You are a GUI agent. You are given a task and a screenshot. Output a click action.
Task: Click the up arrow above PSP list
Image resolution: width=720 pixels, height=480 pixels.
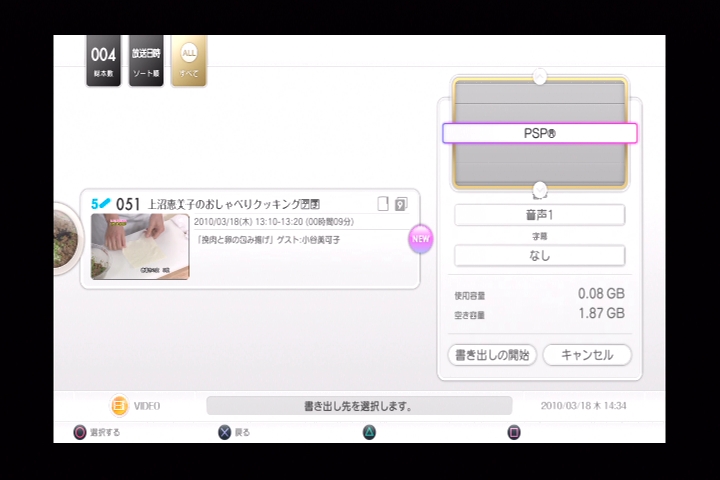(x=540, y=76)
